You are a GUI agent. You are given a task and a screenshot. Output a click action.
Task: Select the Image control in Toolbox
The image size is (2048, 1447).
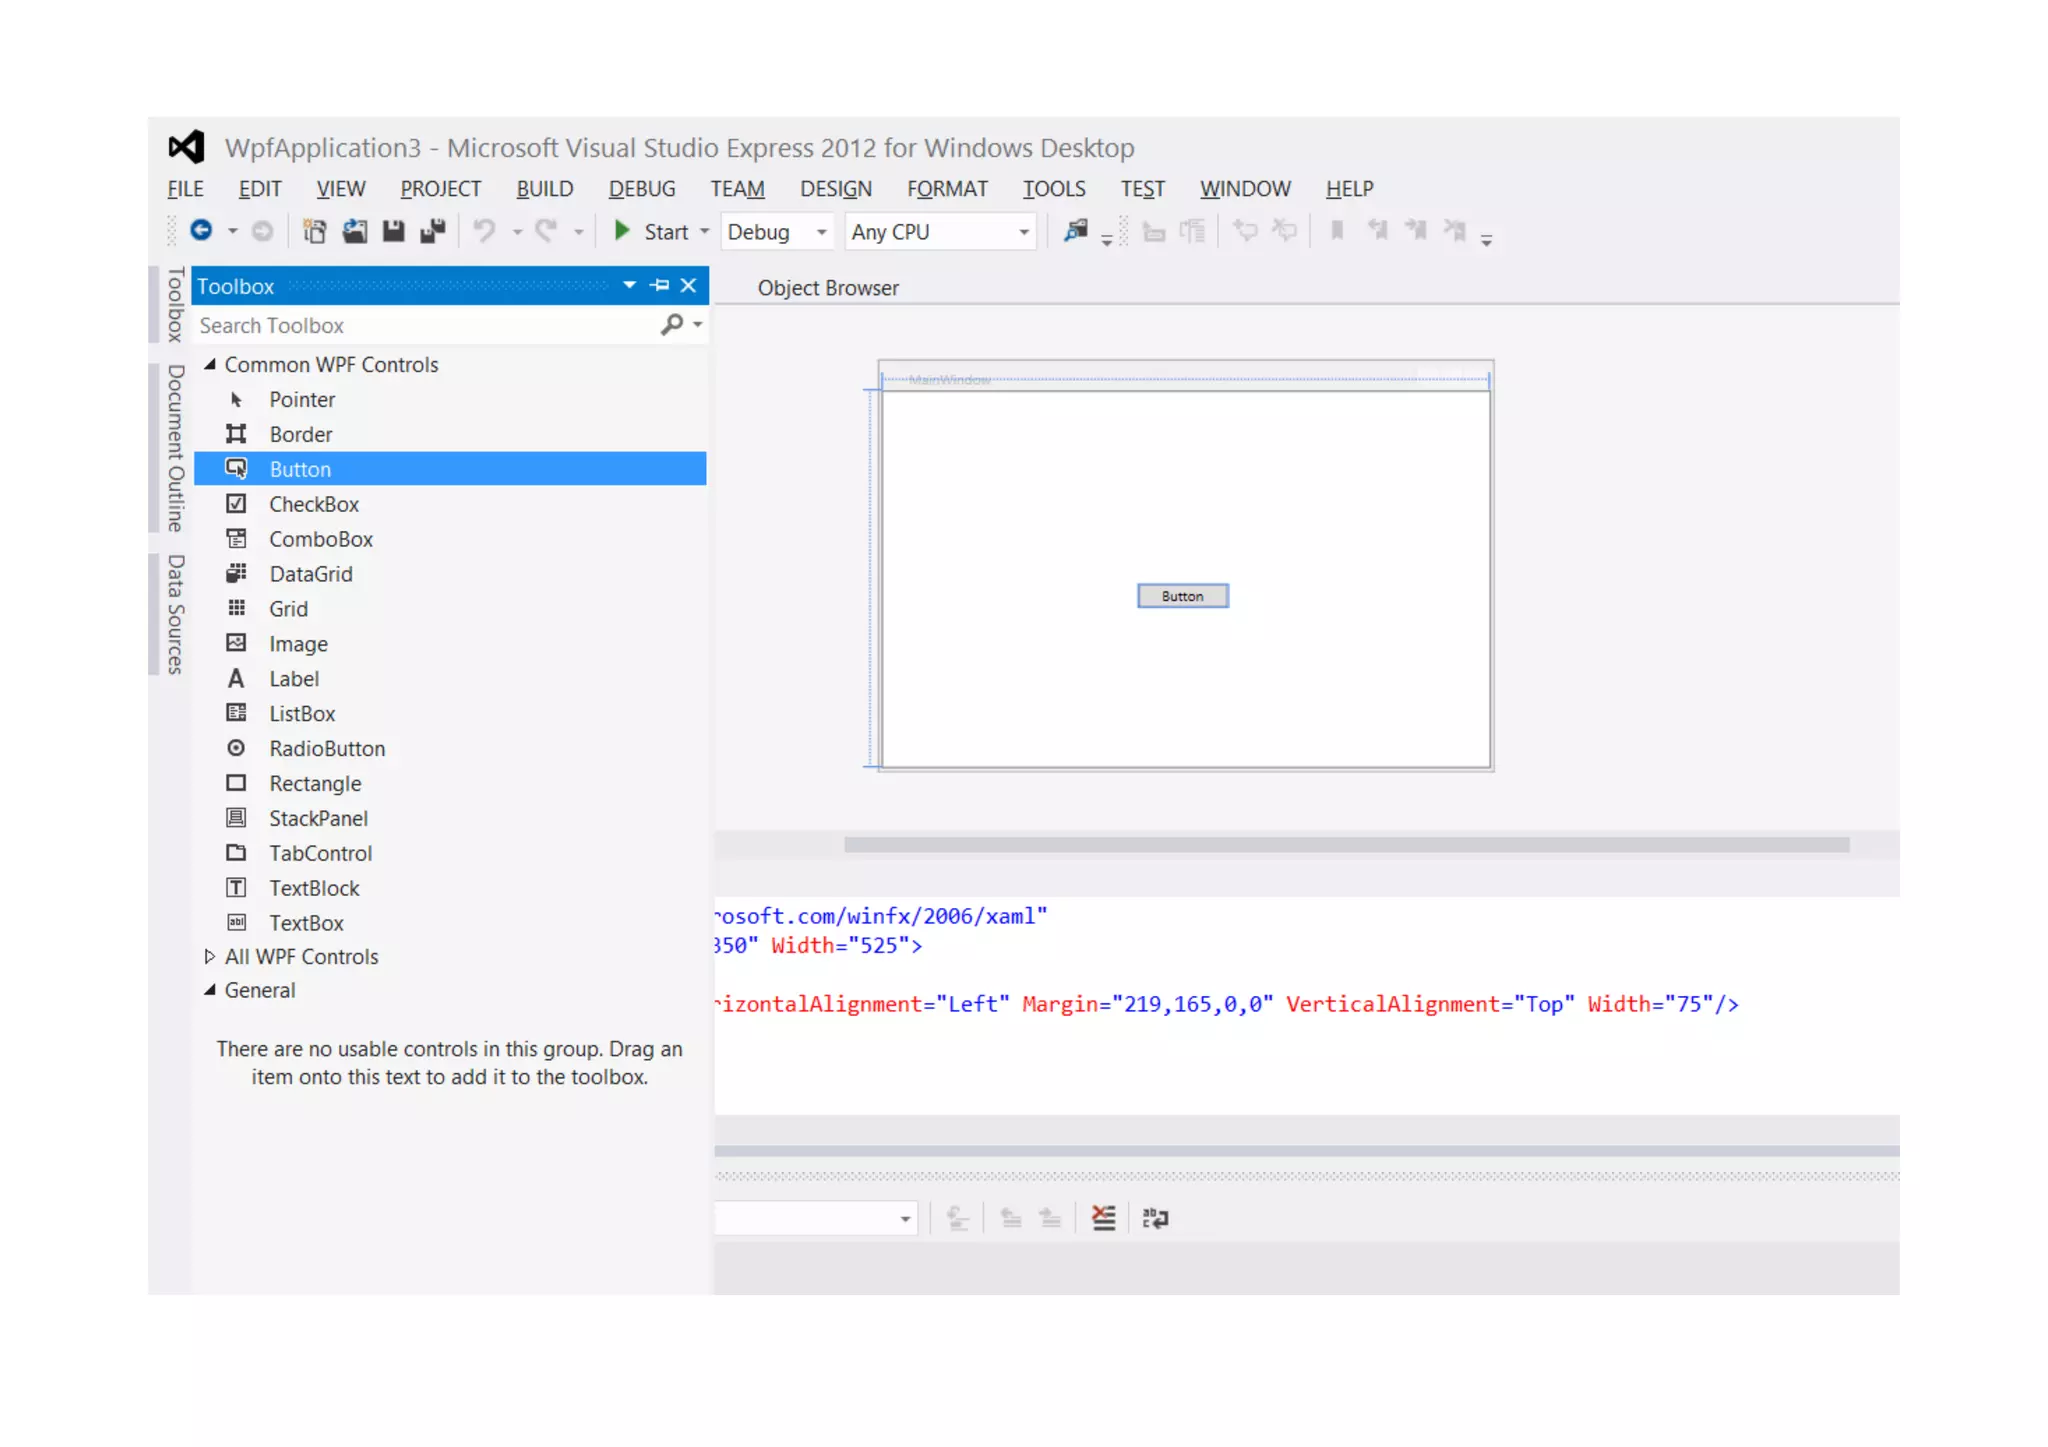[x=449, y=644]
